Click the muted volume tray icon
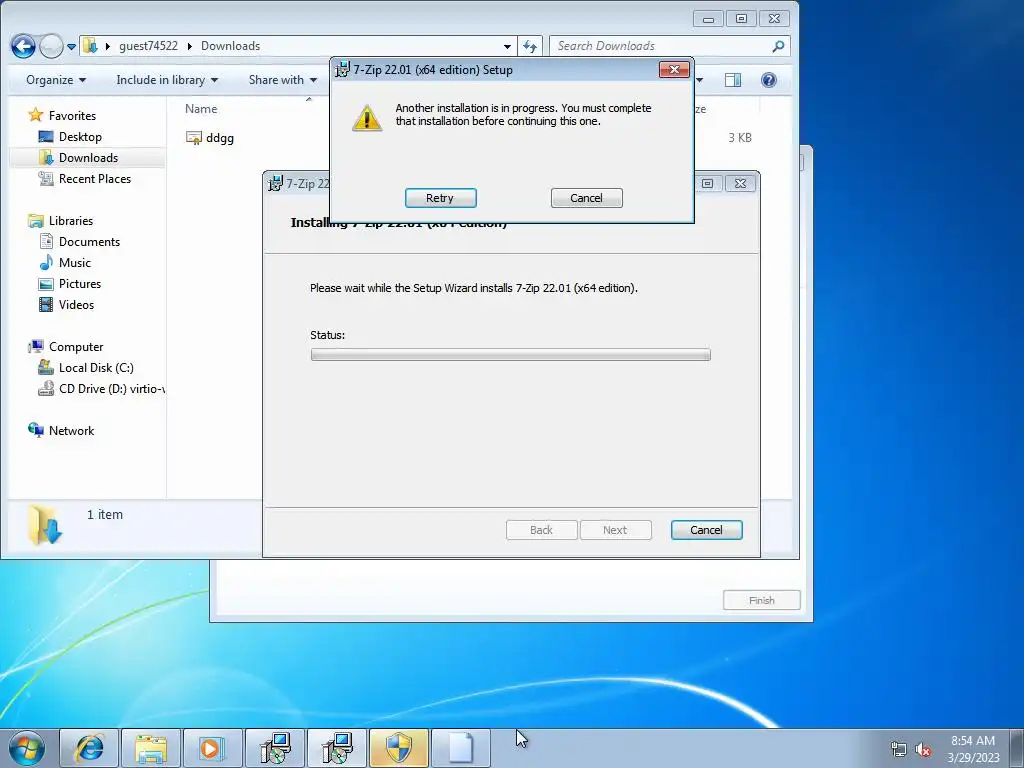This screenshot has width=1024, height=768. (923, 750)
